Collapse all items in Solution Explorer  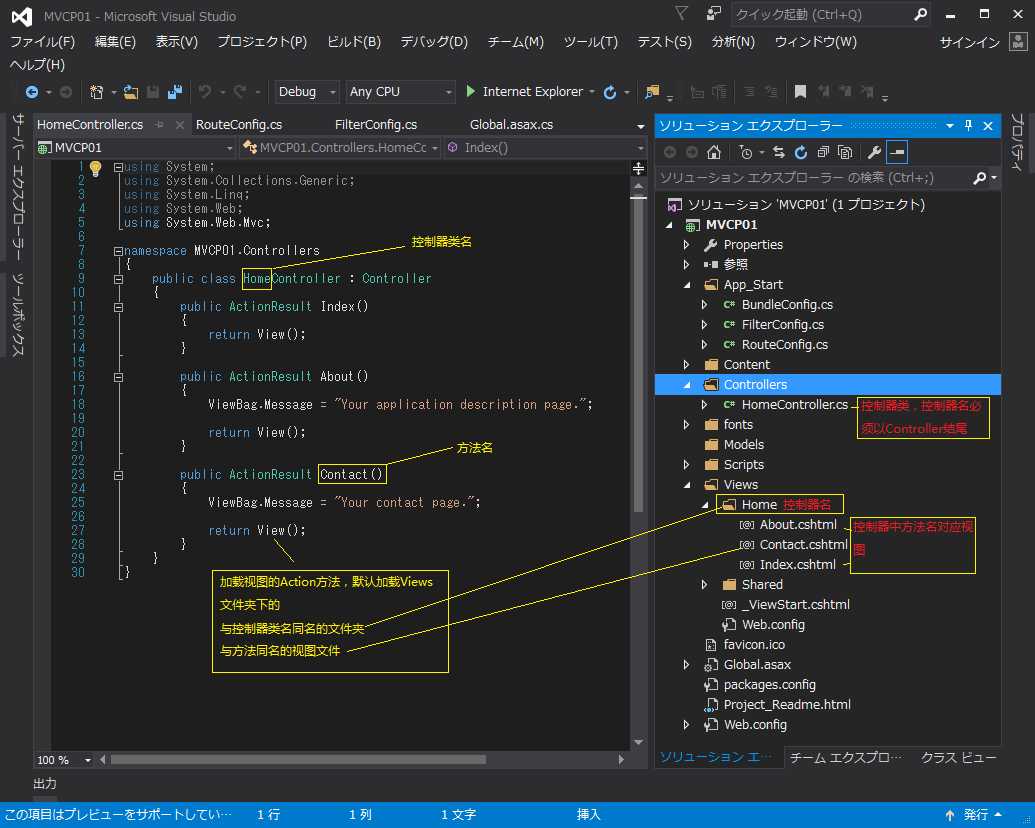[x=822, y=152]
